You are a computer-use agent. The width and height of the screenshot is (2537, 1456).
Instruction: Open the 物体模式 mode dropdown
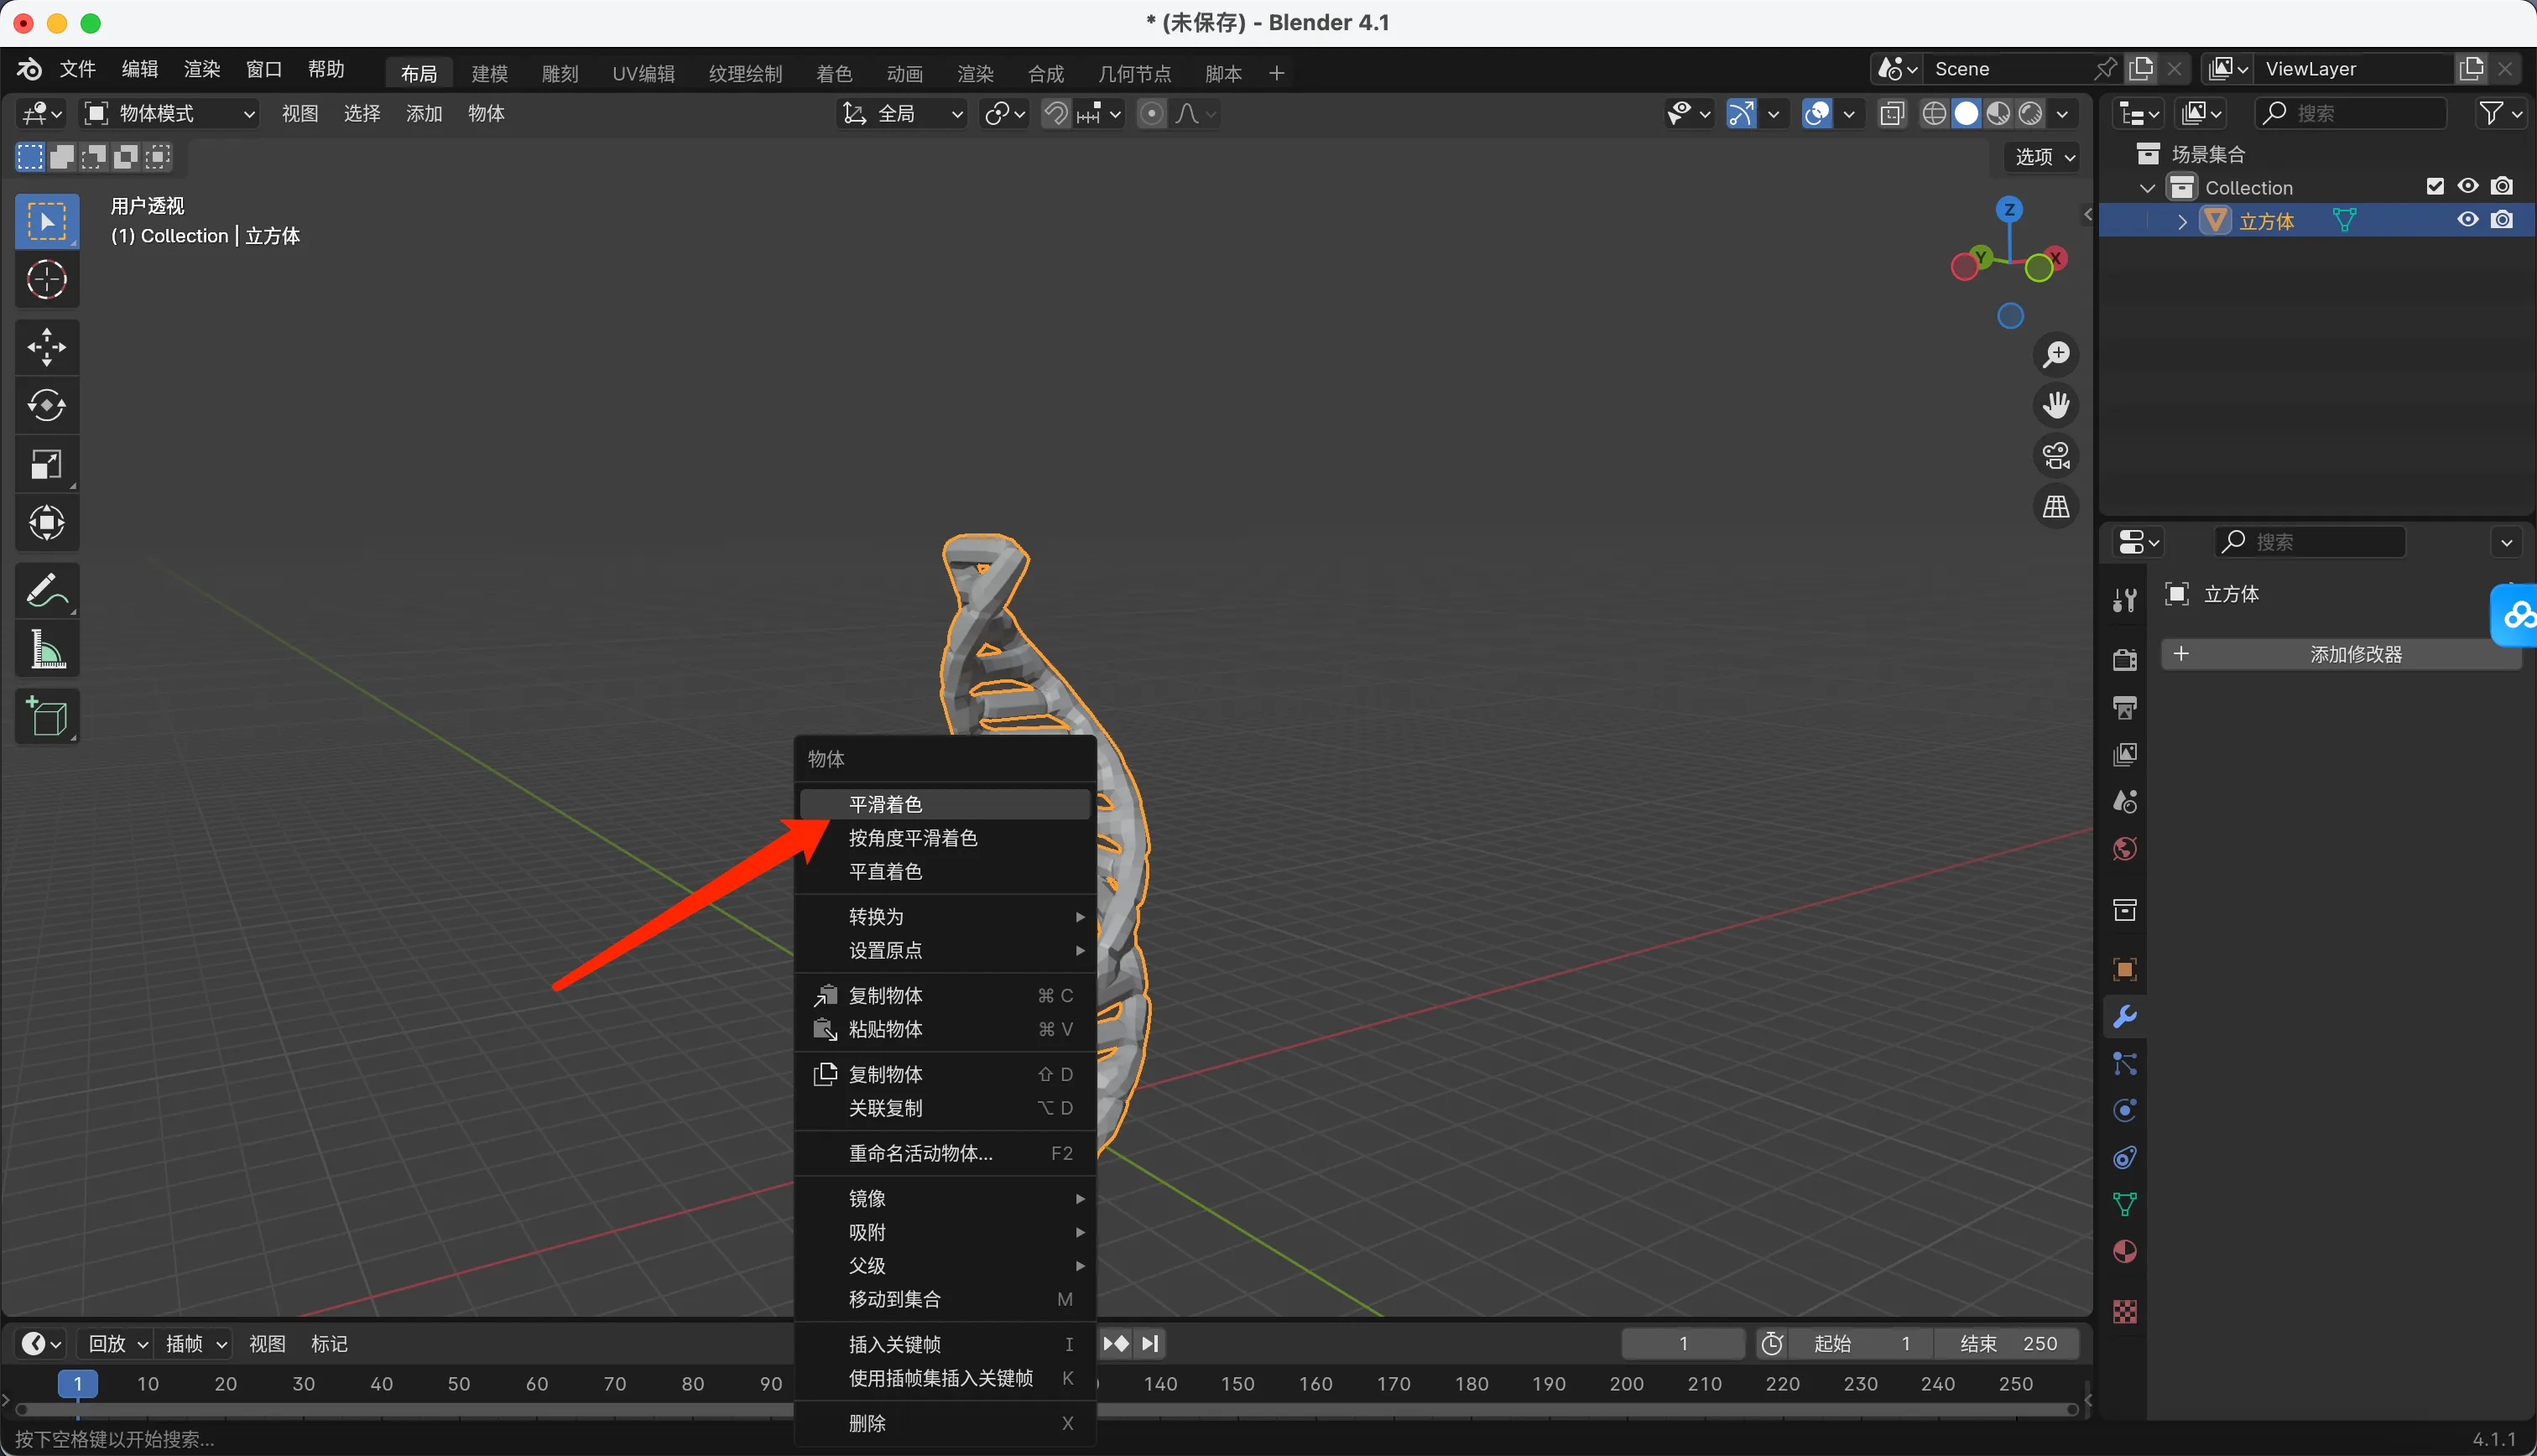pos(169,114)
